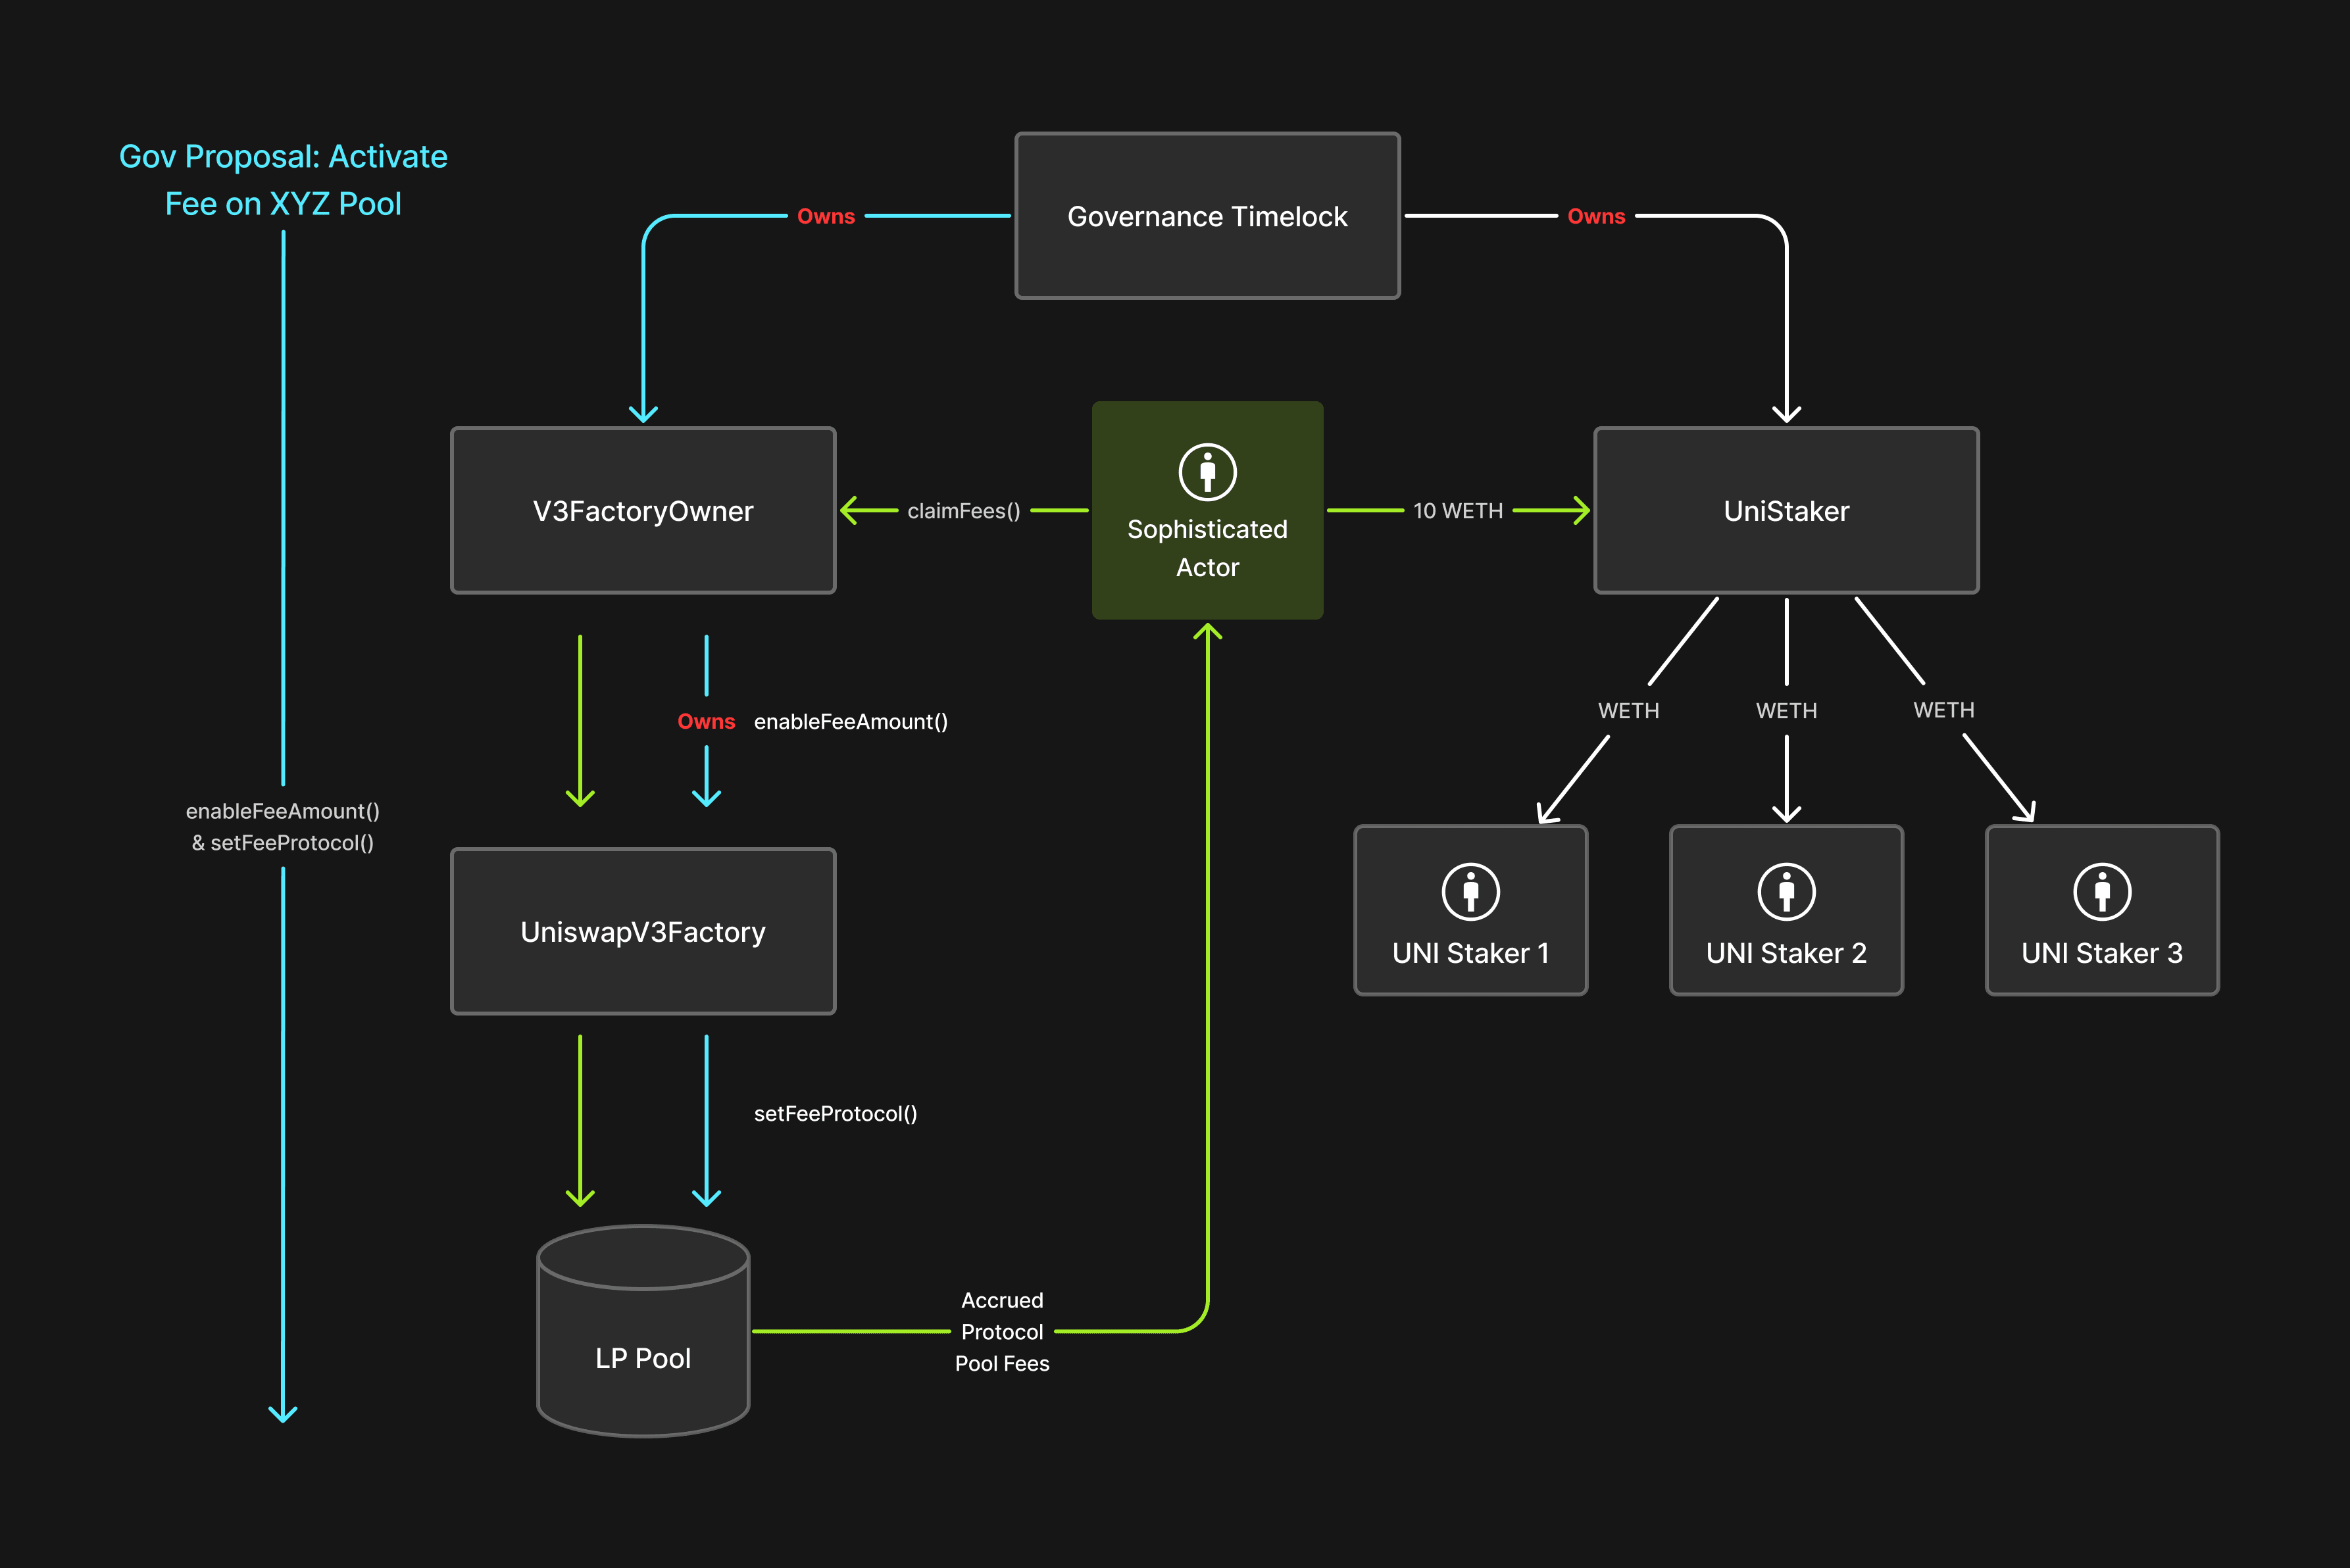
Task: Select the LP Pool cylinder
Action: coord(643,1331)
